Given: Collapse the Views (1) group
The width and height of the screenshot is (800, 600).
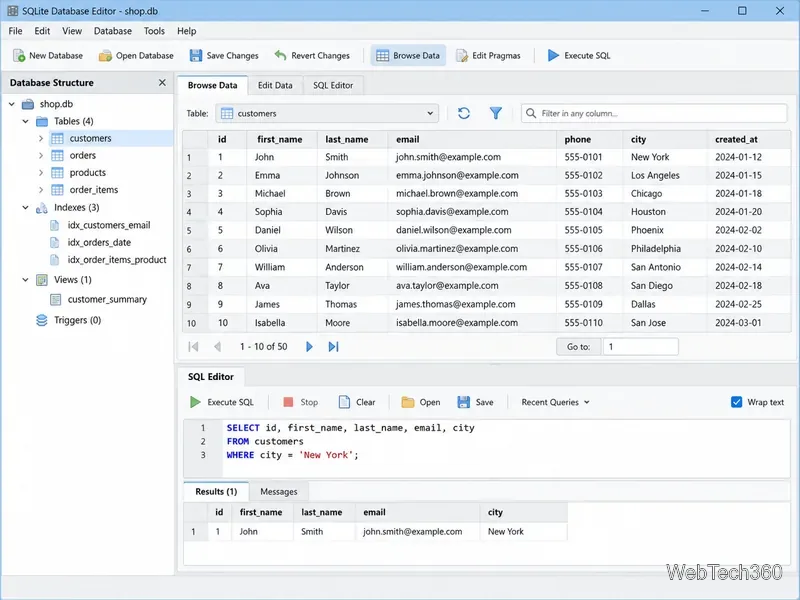Looking at the screenshot, I should click(26, 280).
